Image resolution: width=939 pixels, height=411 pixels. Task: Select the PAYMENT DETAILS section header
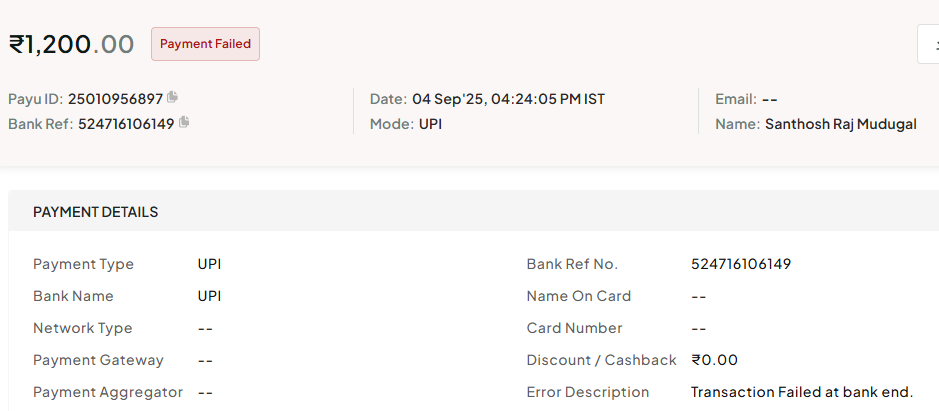coord(96,211)
